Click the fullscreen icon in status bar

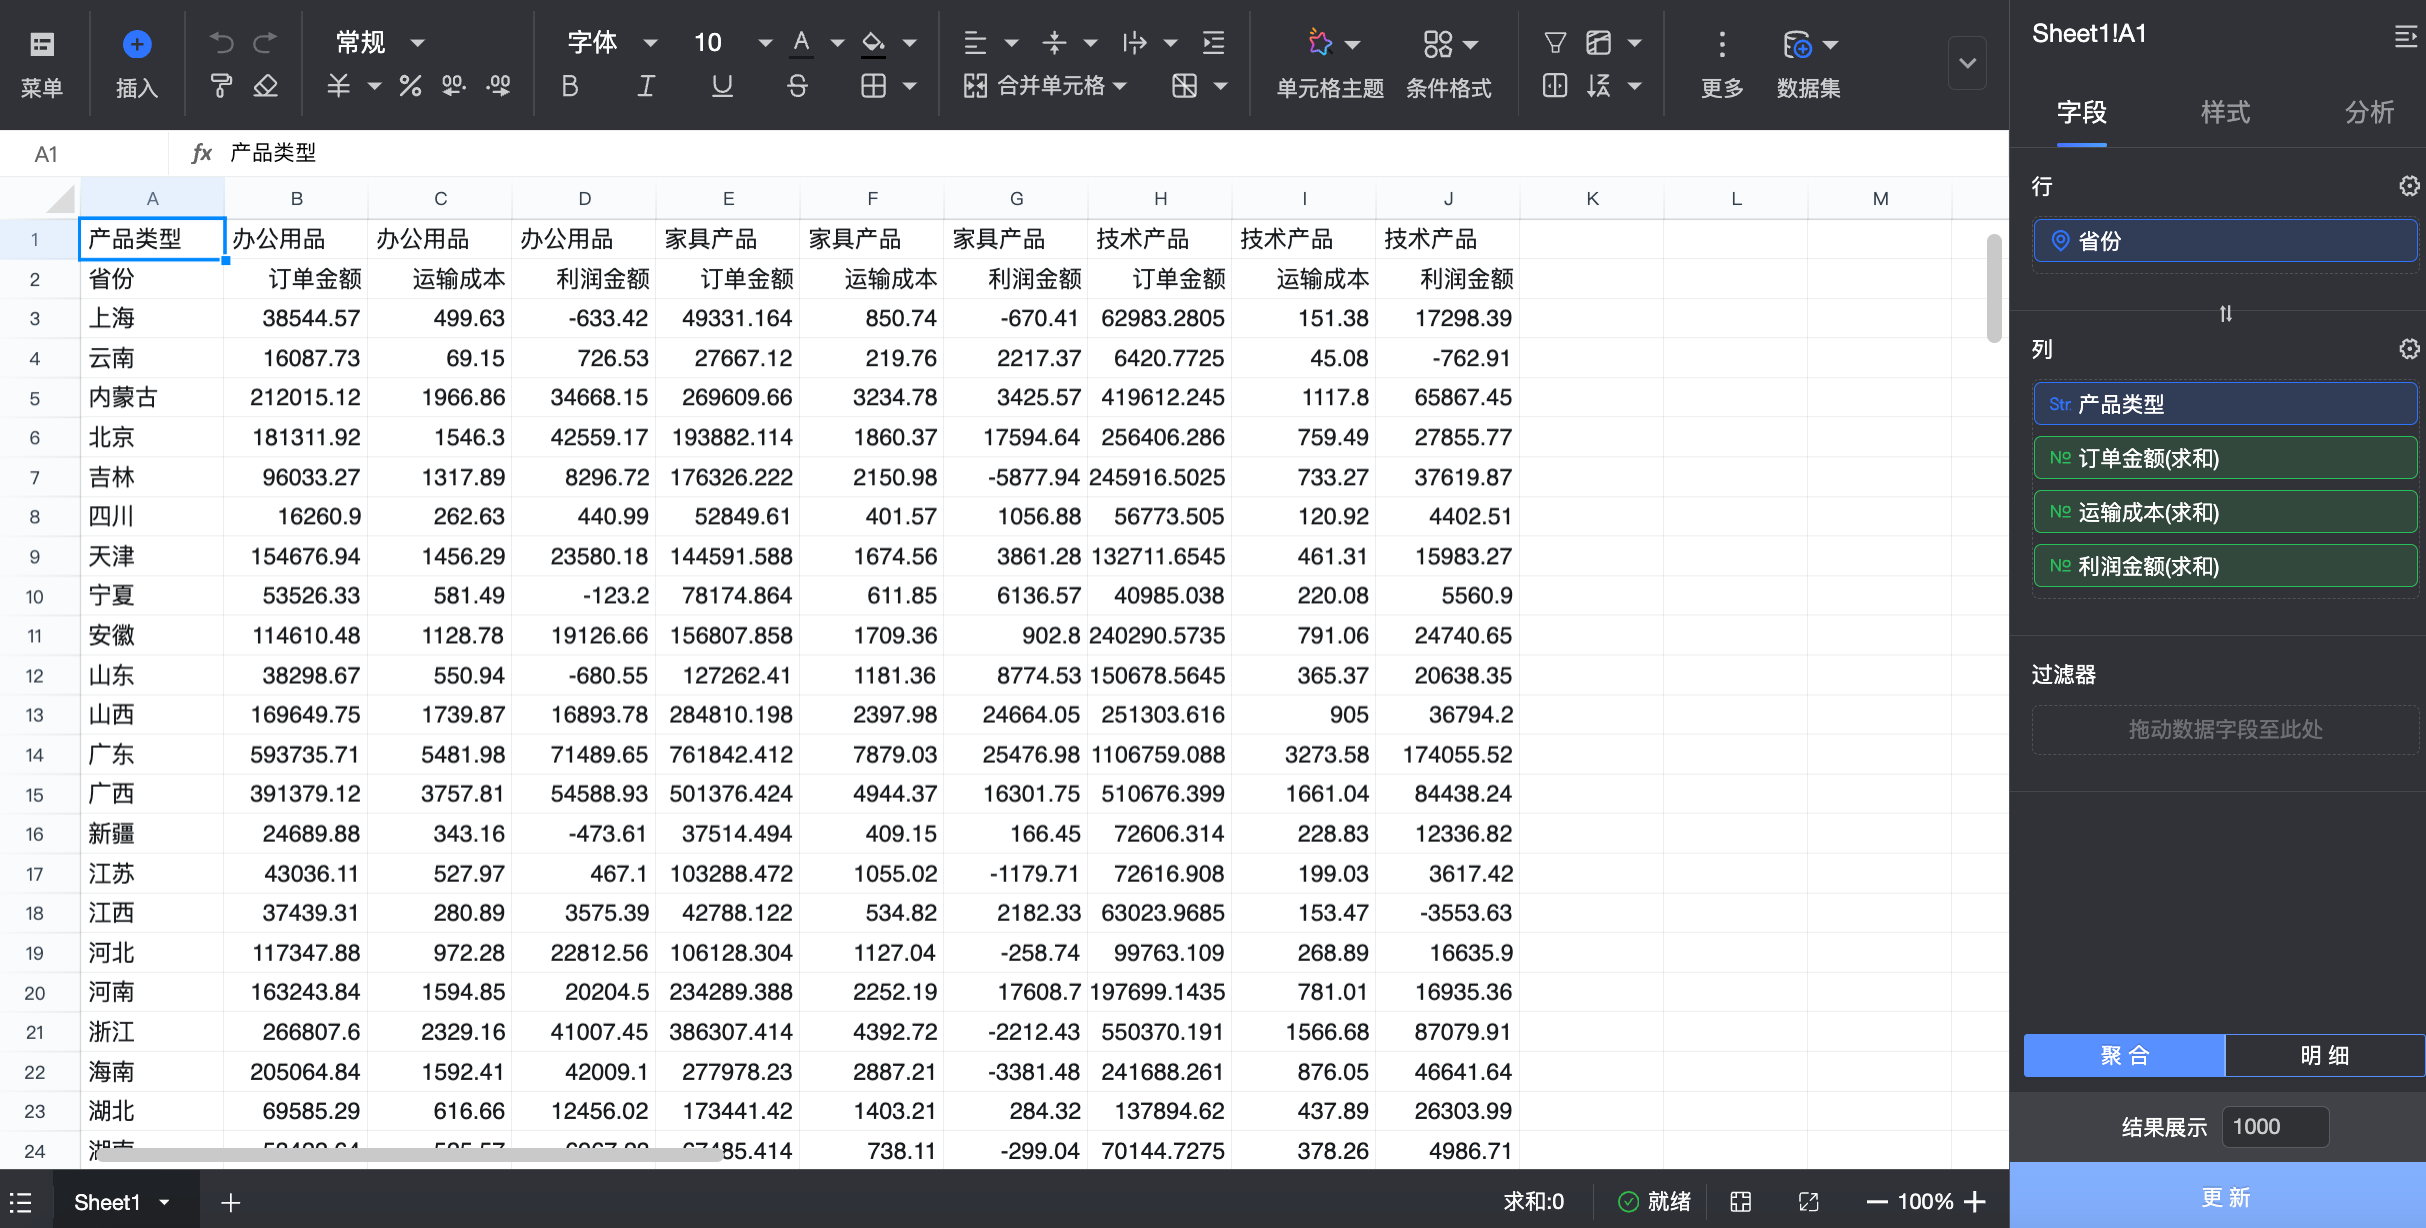coord(1808,1202)
